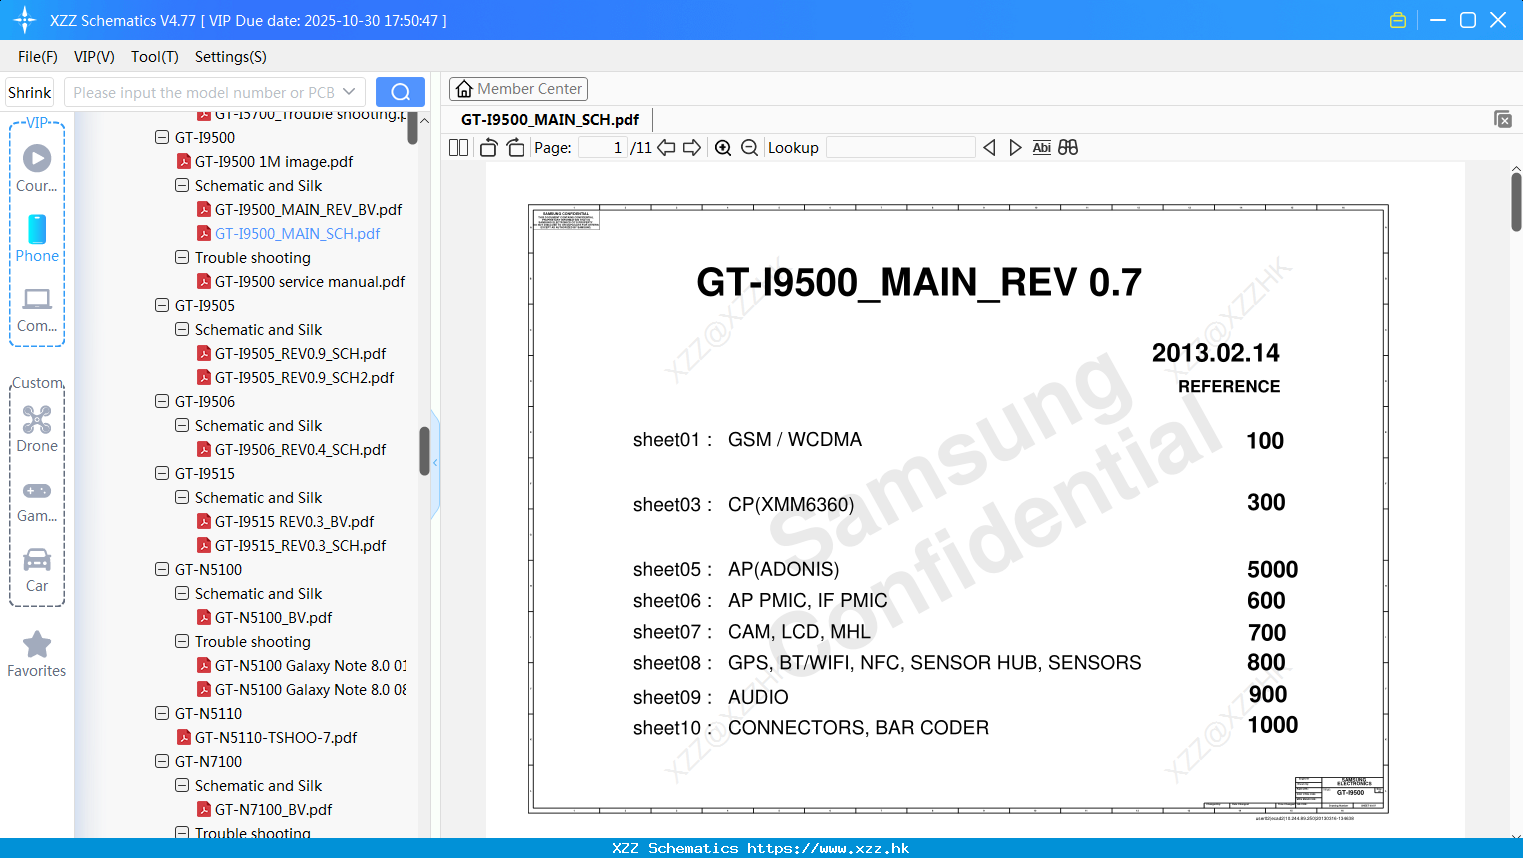This screenshot has width=1523, height=858.
Task: Find next lookup match triangle
Action: (1015, 147)
